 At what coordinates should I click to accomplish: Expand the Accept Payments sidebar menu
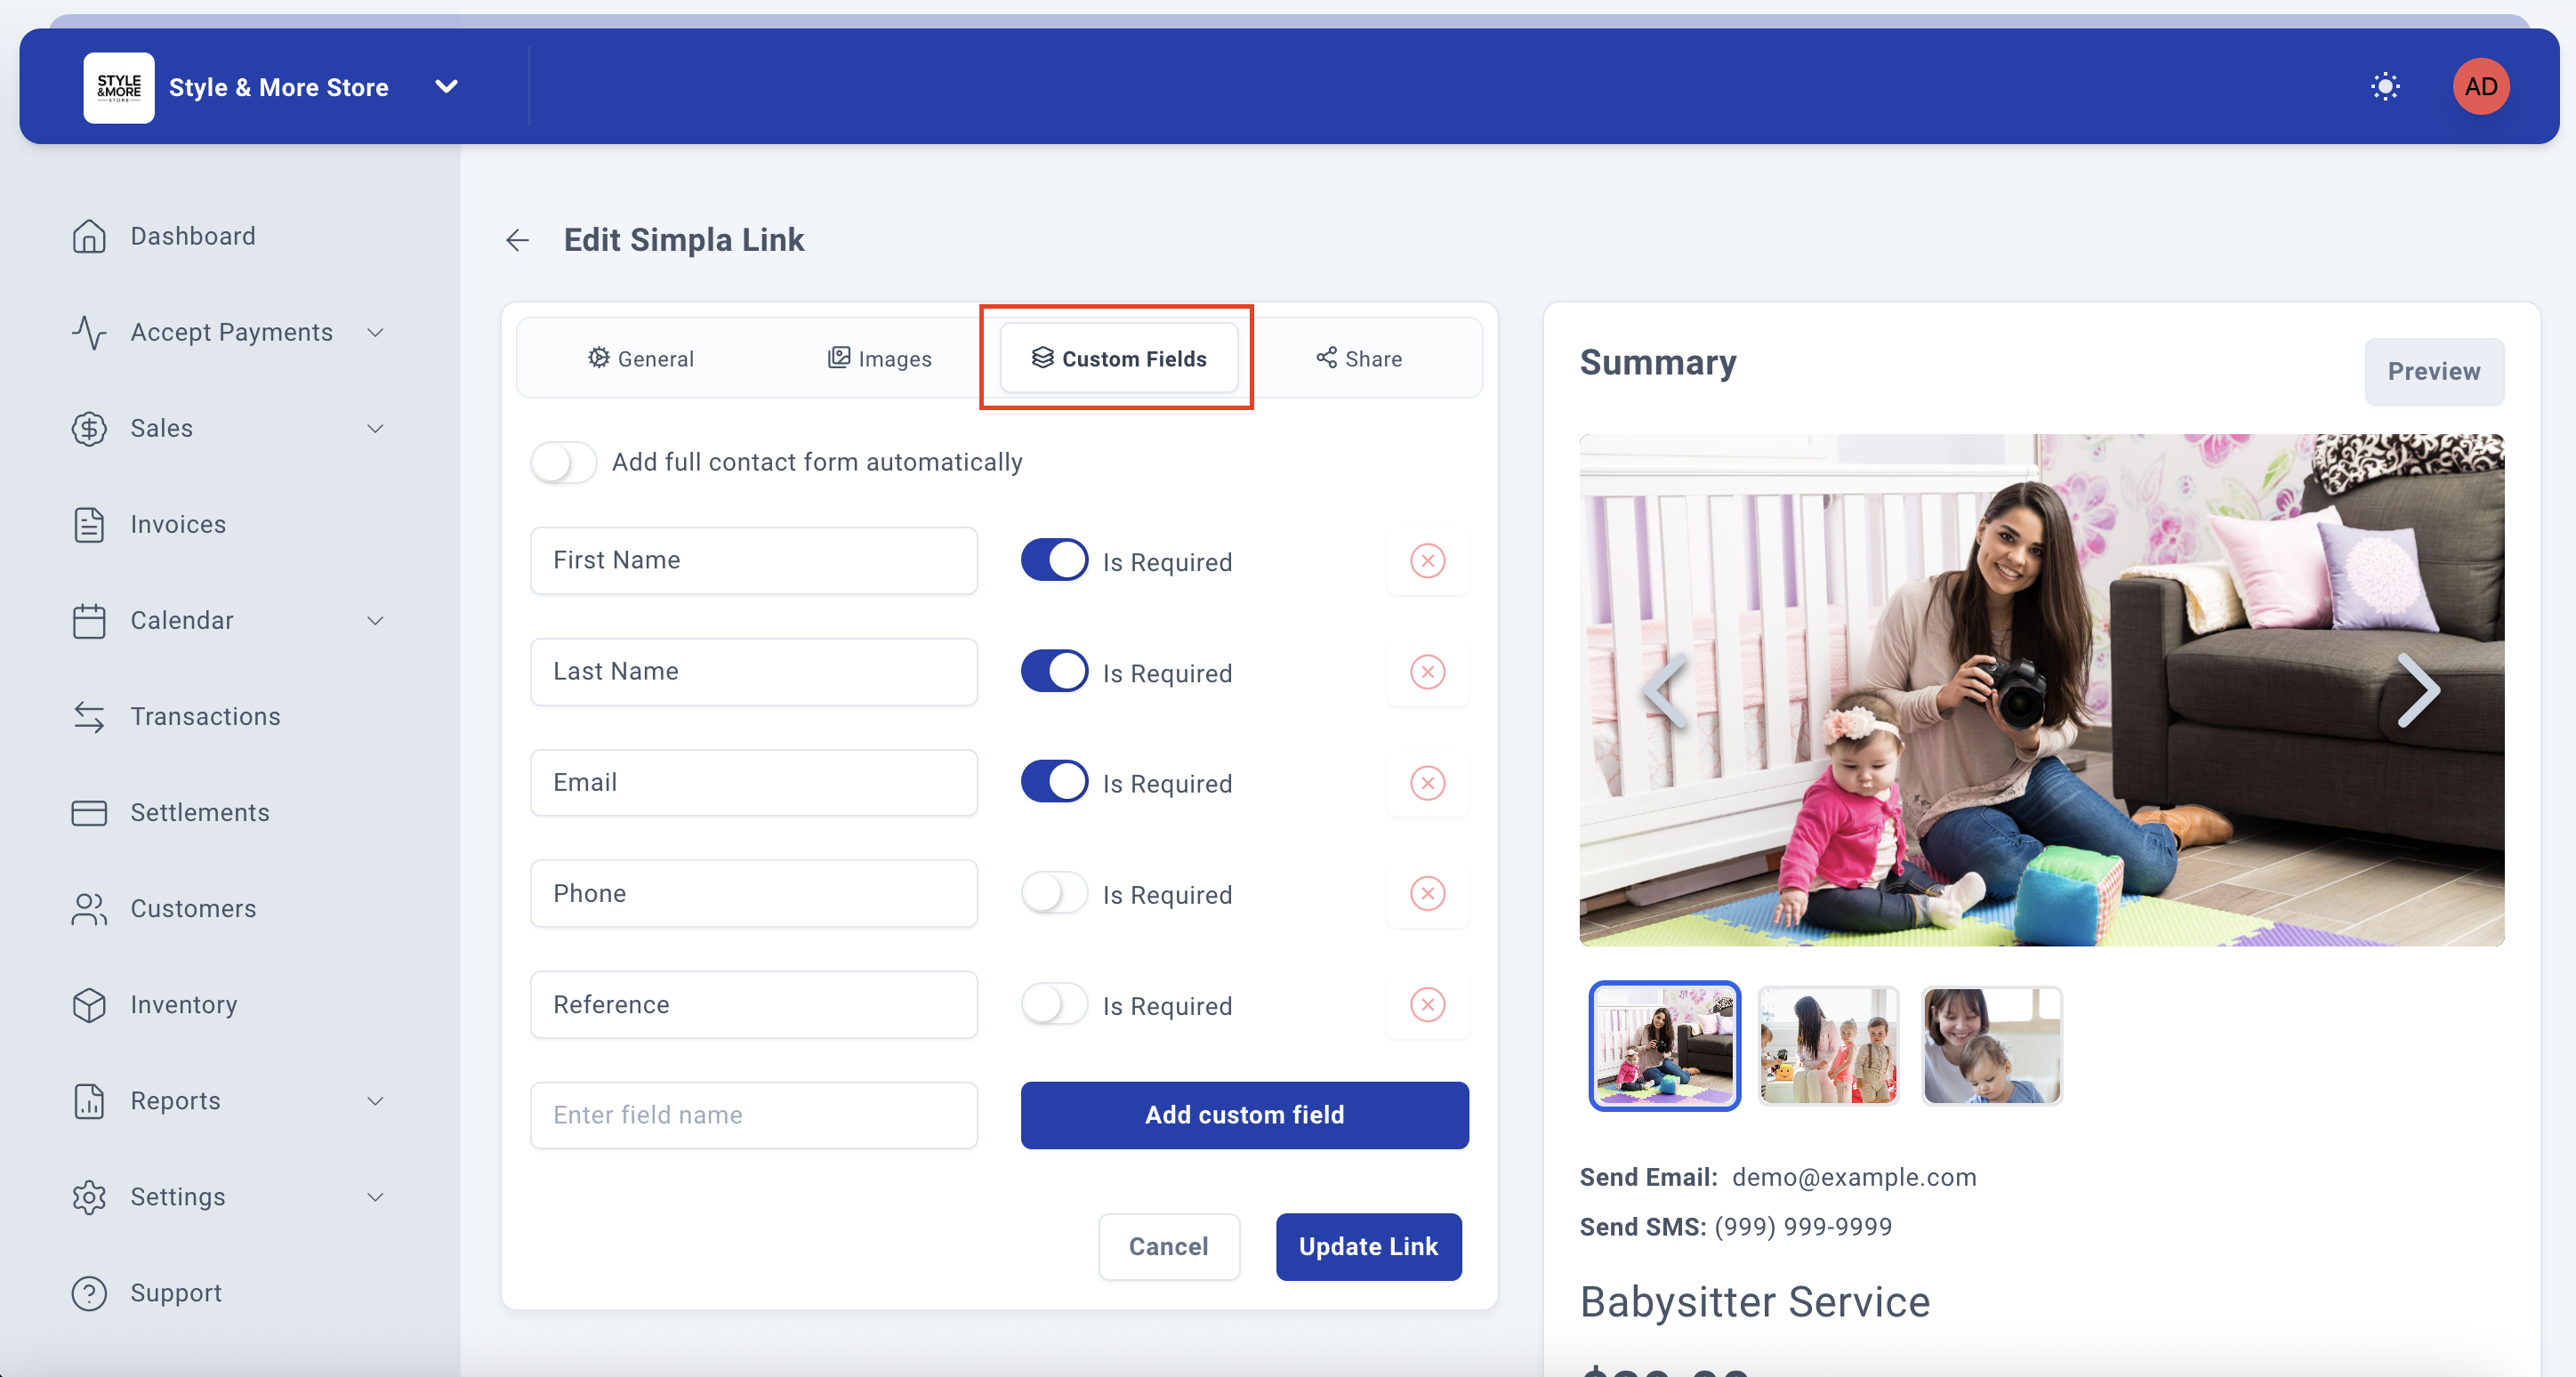pyautogui.click(x=231, y=332)
